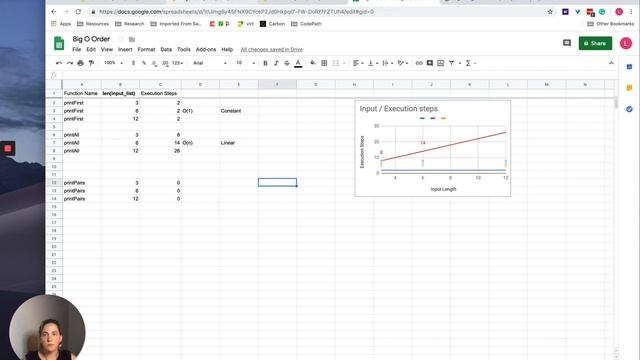Open the text color picker

click(298, 63)
